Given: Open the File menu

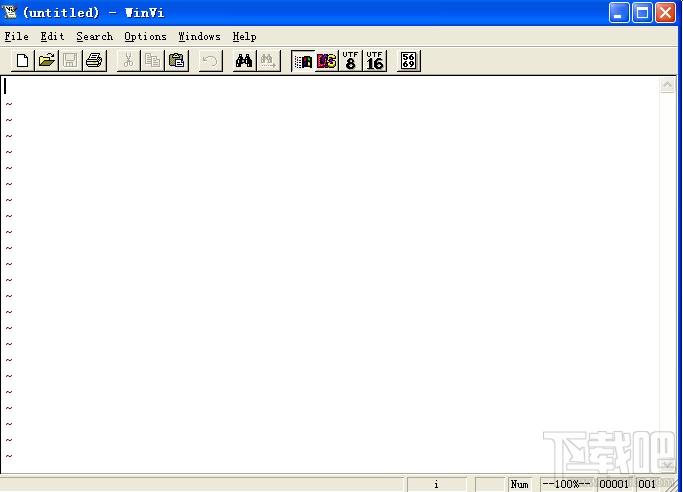Looking at the screenshot, I should (17, 37).
